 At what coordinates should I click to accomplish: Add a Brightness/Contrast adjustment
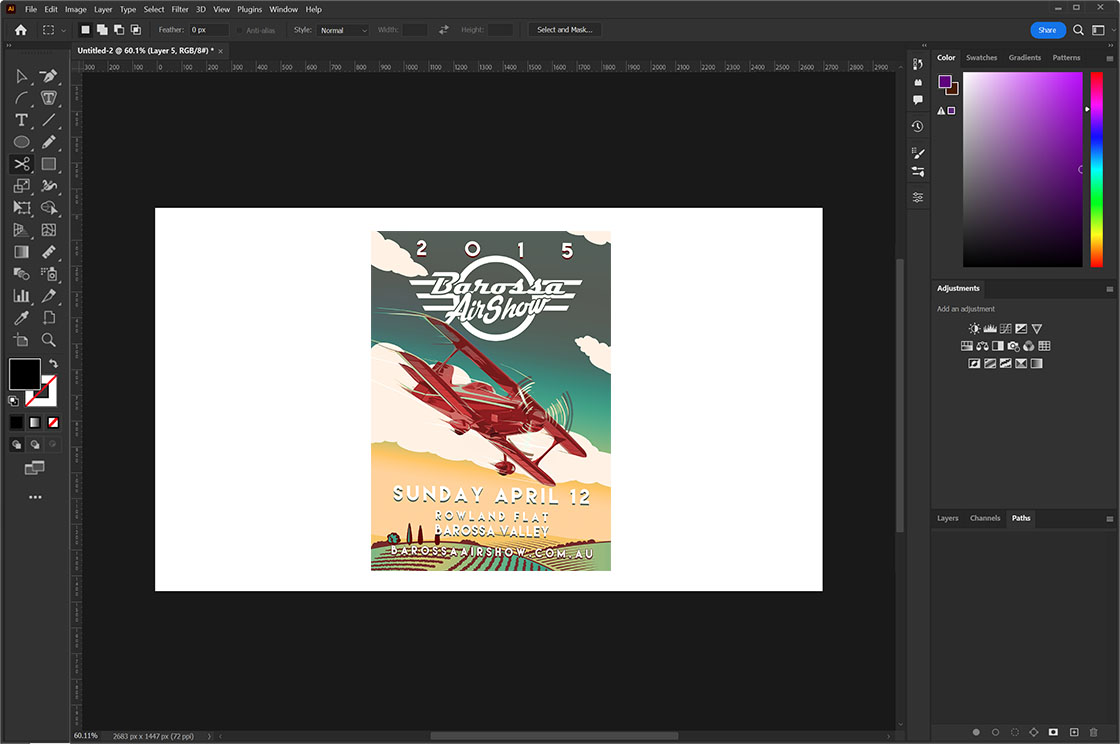[x=974, y=328]
